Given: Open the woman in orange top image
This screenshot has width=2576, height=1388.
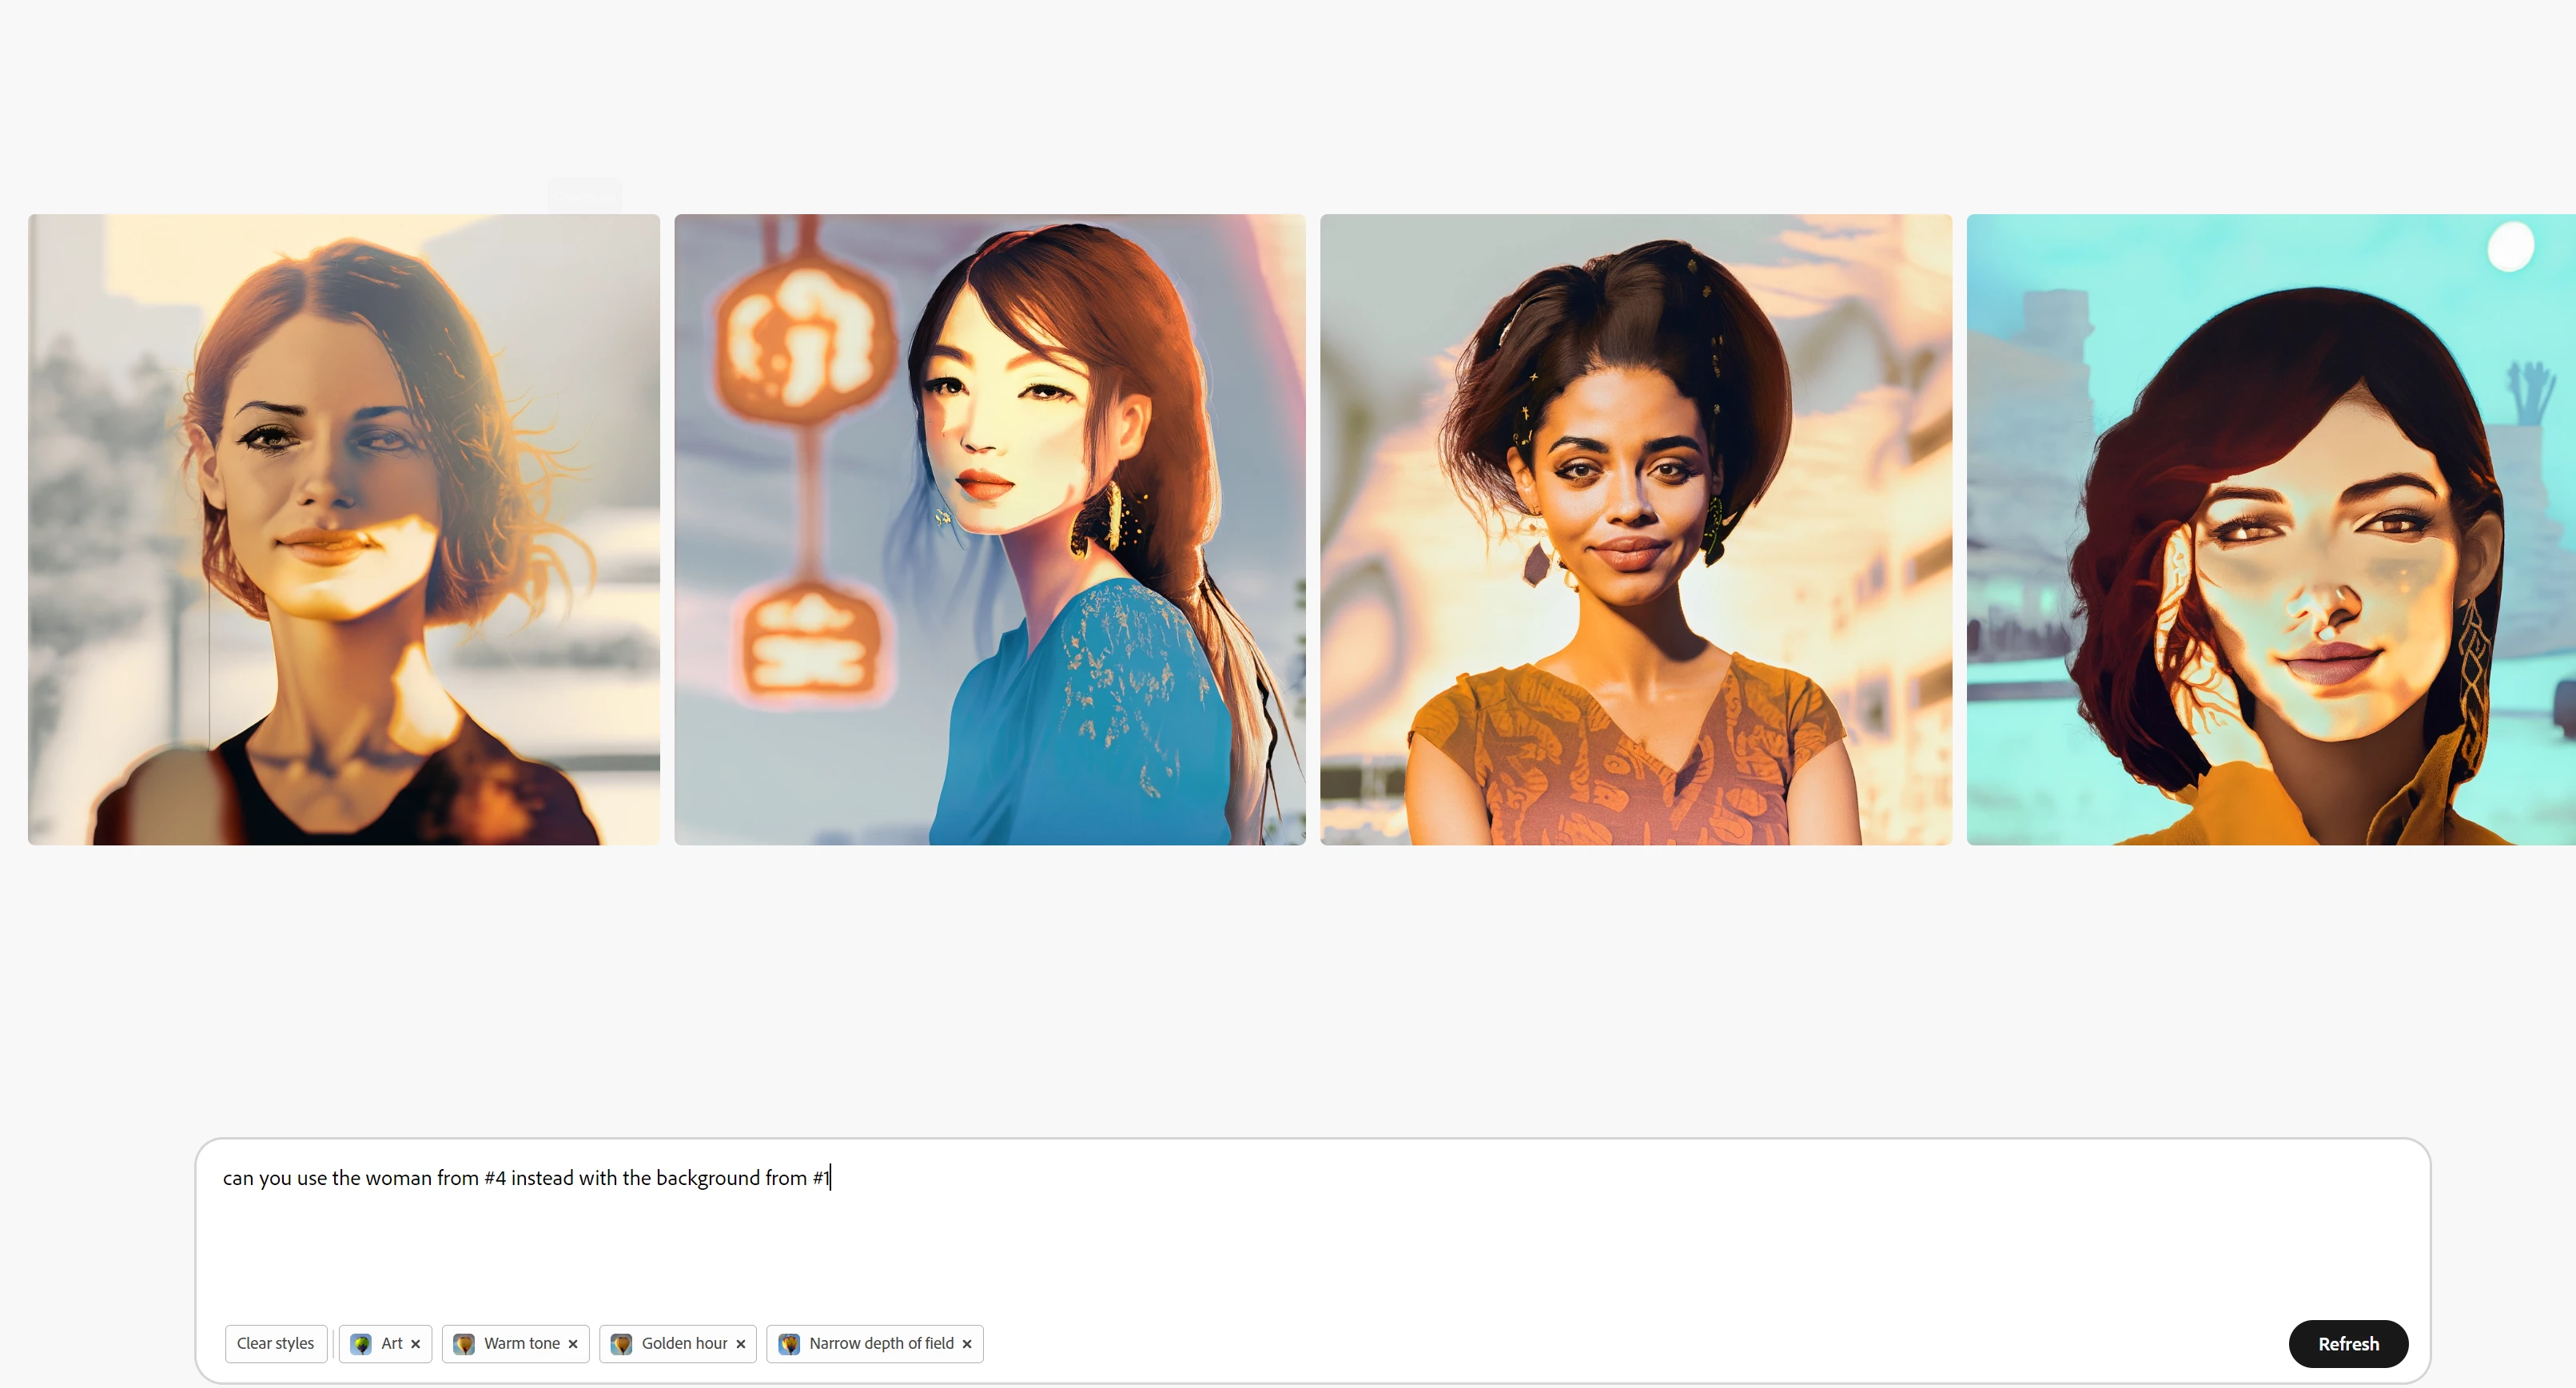Looking at the screenshot, I should tap(1636, 530).
